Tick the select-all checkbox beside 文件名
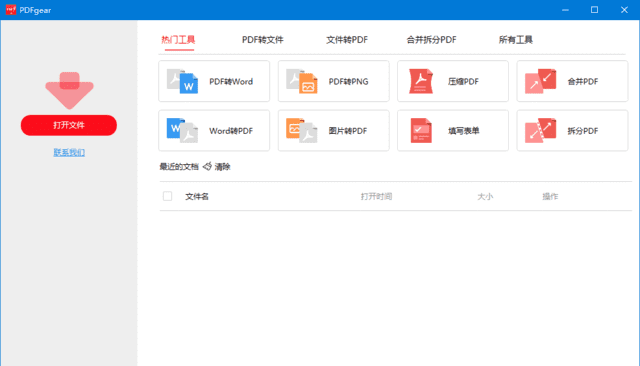The width and height of the screenshot is (640, 366). point(167,196)
